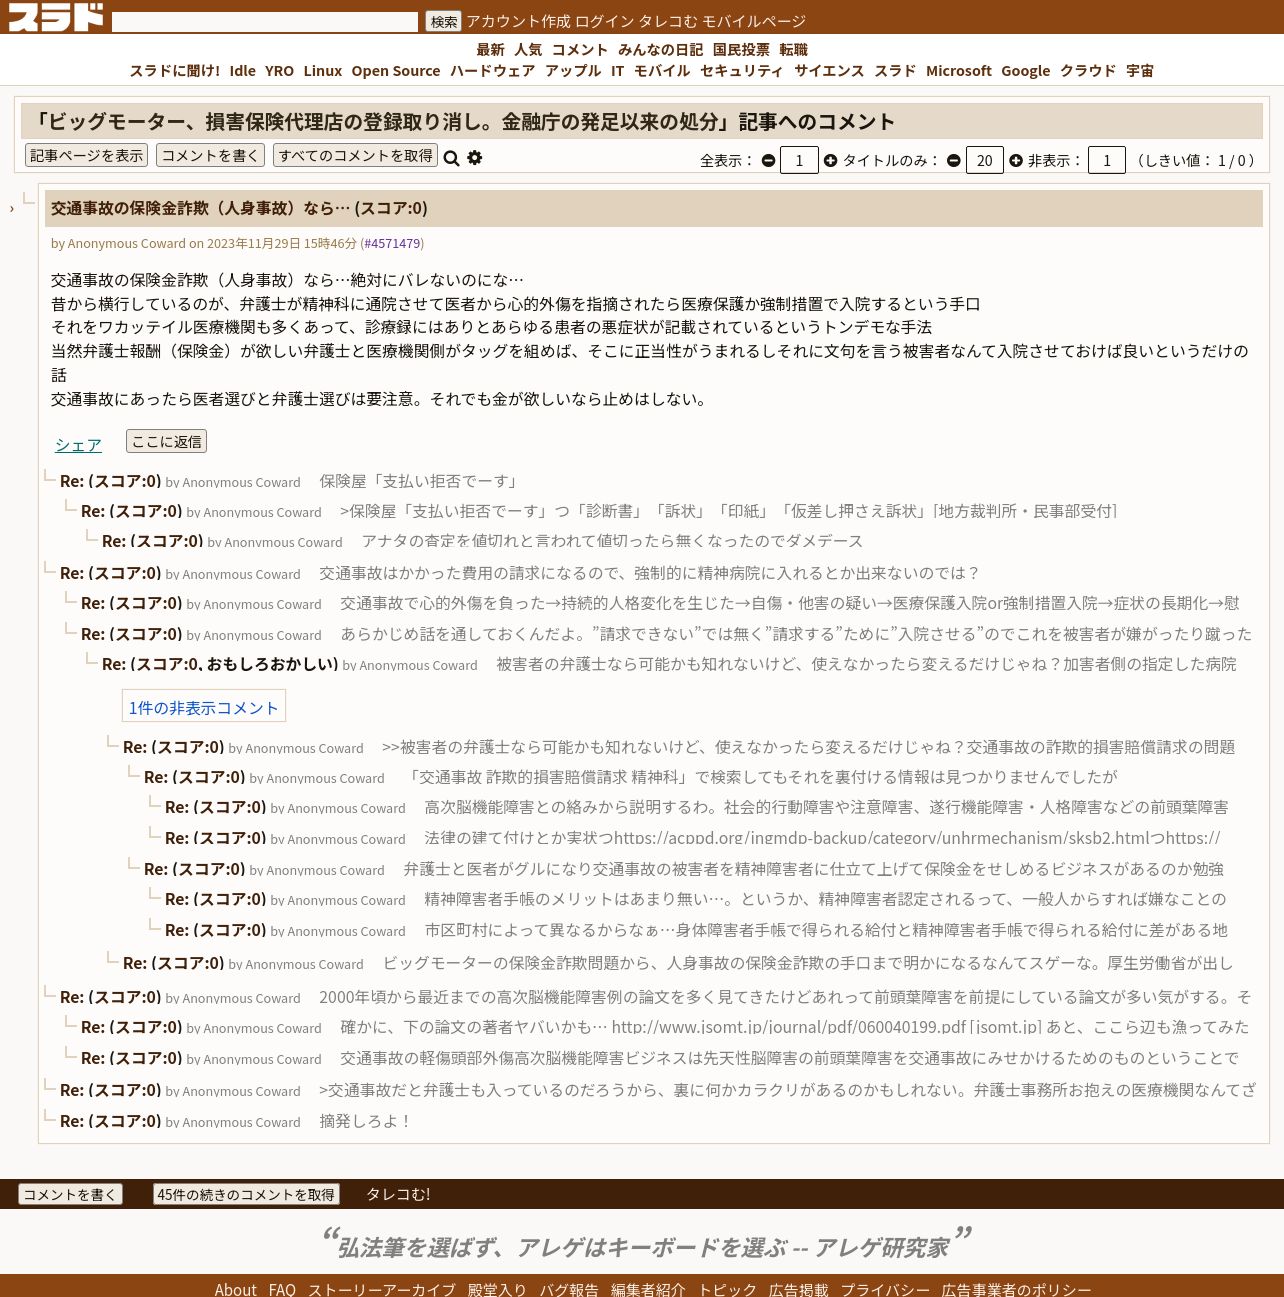This screenshot has width=1284, height=1297.
Task: Decrease the 全表示 threshold with minus icon
Action: click(768, 161)
